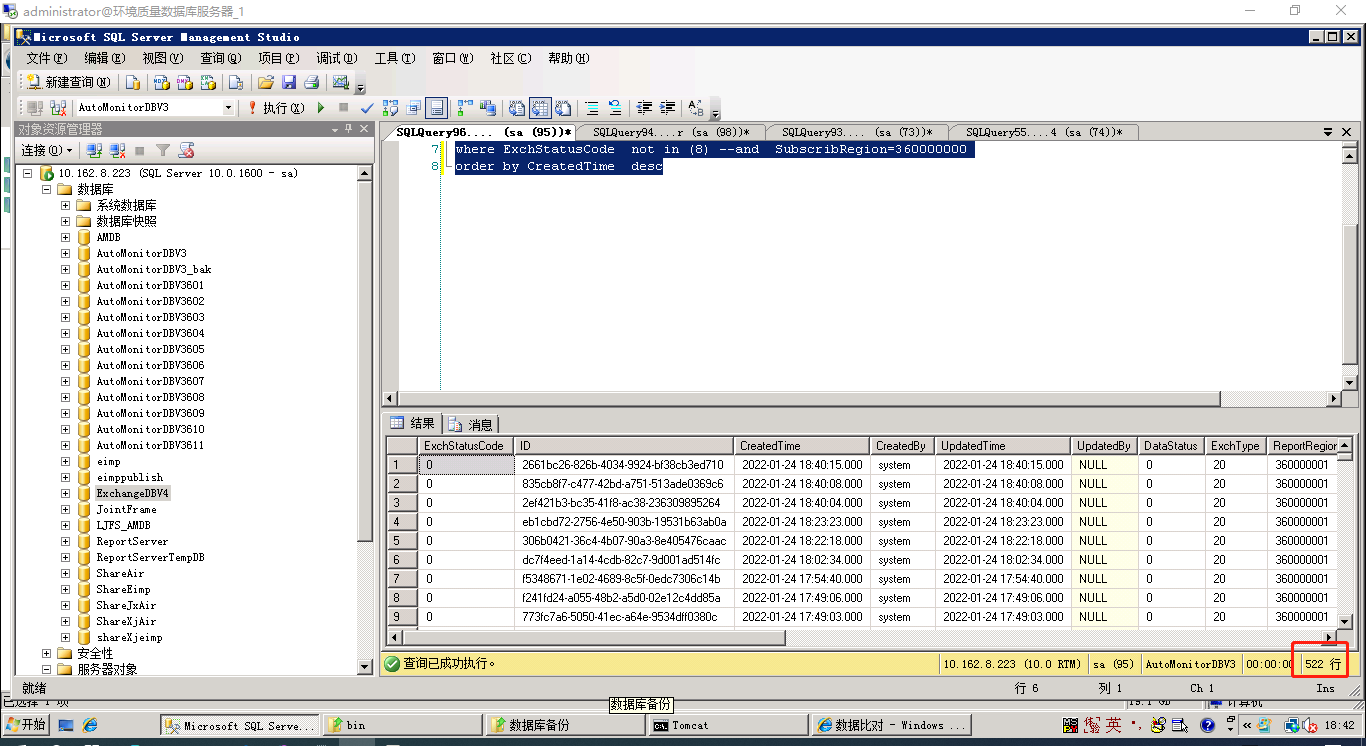Open the Query Options icon

pos(414,107)
